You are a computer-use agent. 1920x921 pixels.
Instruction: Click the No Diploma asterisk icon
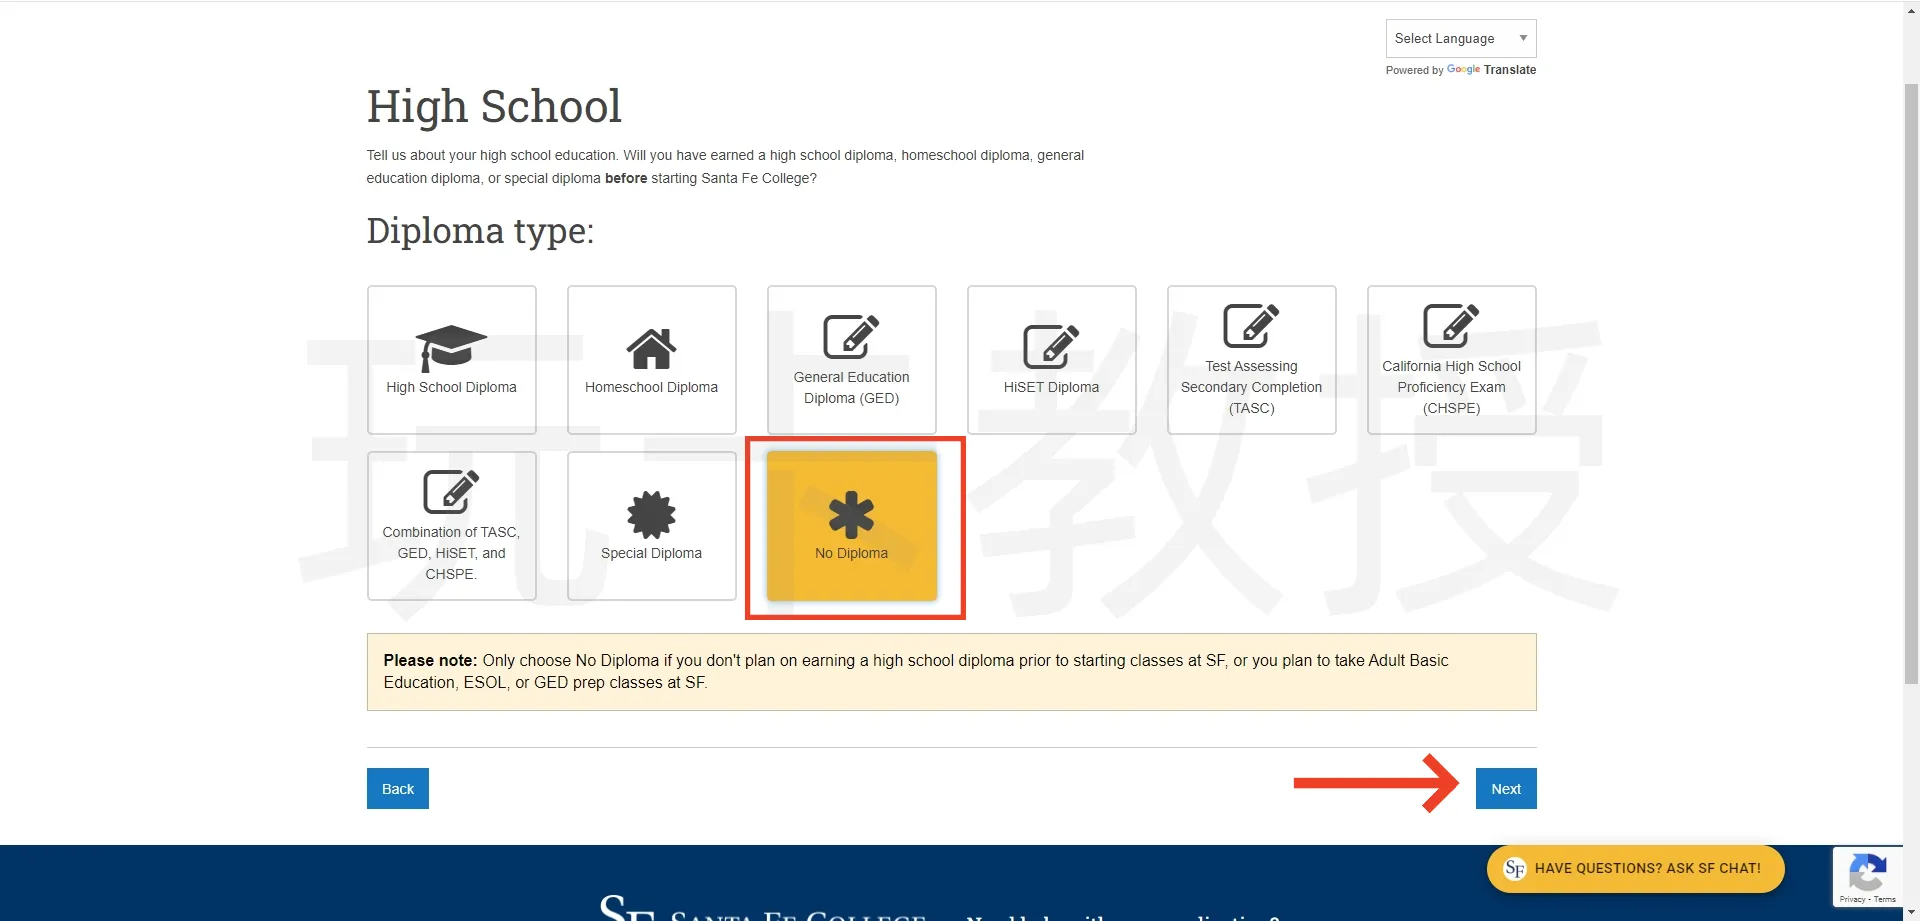coord(851,515)
